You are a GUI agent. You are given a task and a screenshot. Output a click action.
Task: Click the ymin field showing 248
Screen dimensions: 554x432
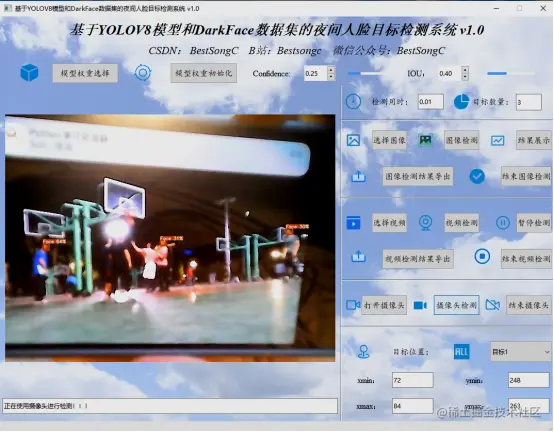pos(529,380)
